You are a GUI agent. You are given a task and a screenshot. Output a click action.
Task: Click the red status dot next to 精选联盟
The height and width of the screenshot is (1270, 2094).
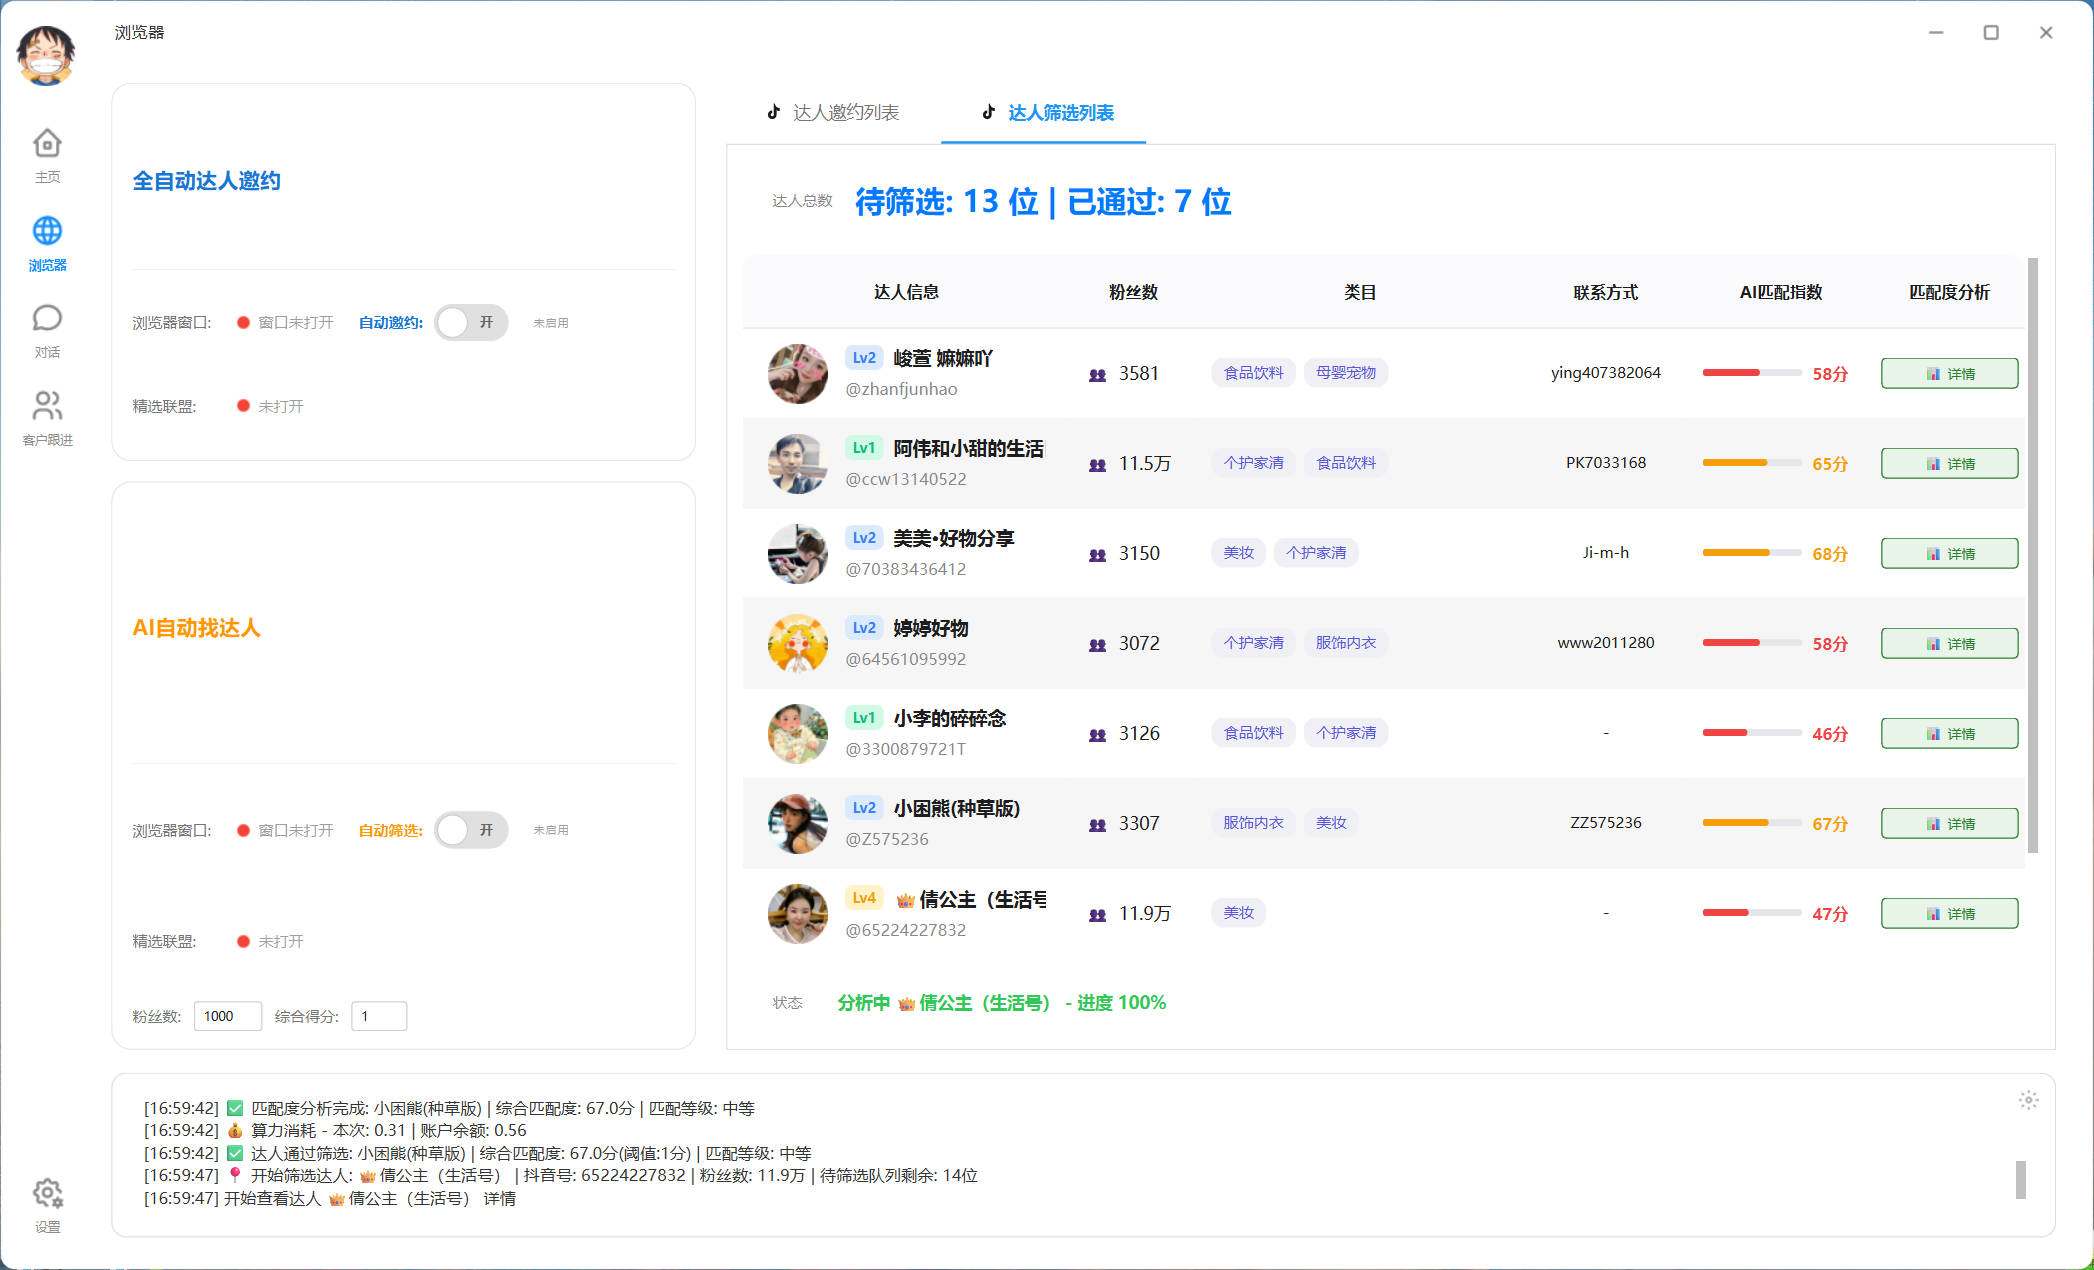[241, 406]
